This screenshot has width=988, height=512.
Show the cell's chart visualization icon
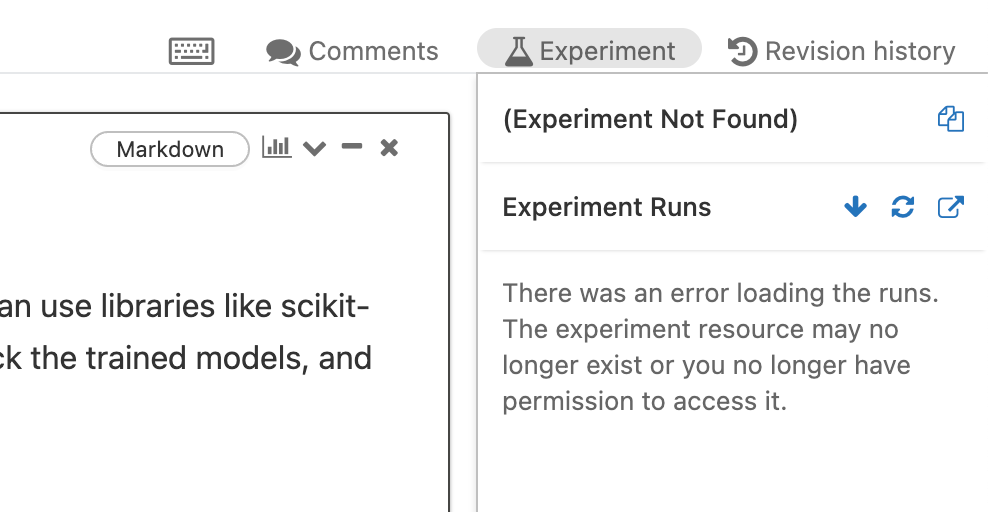pos(276,148)
